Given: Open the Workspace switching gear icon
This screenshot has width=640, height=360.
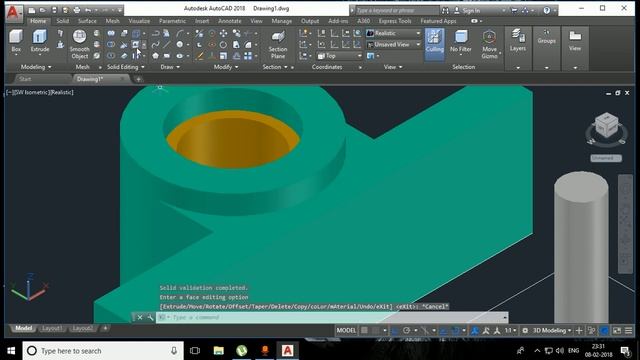Looking at the screenshot, I should (525, 330).
